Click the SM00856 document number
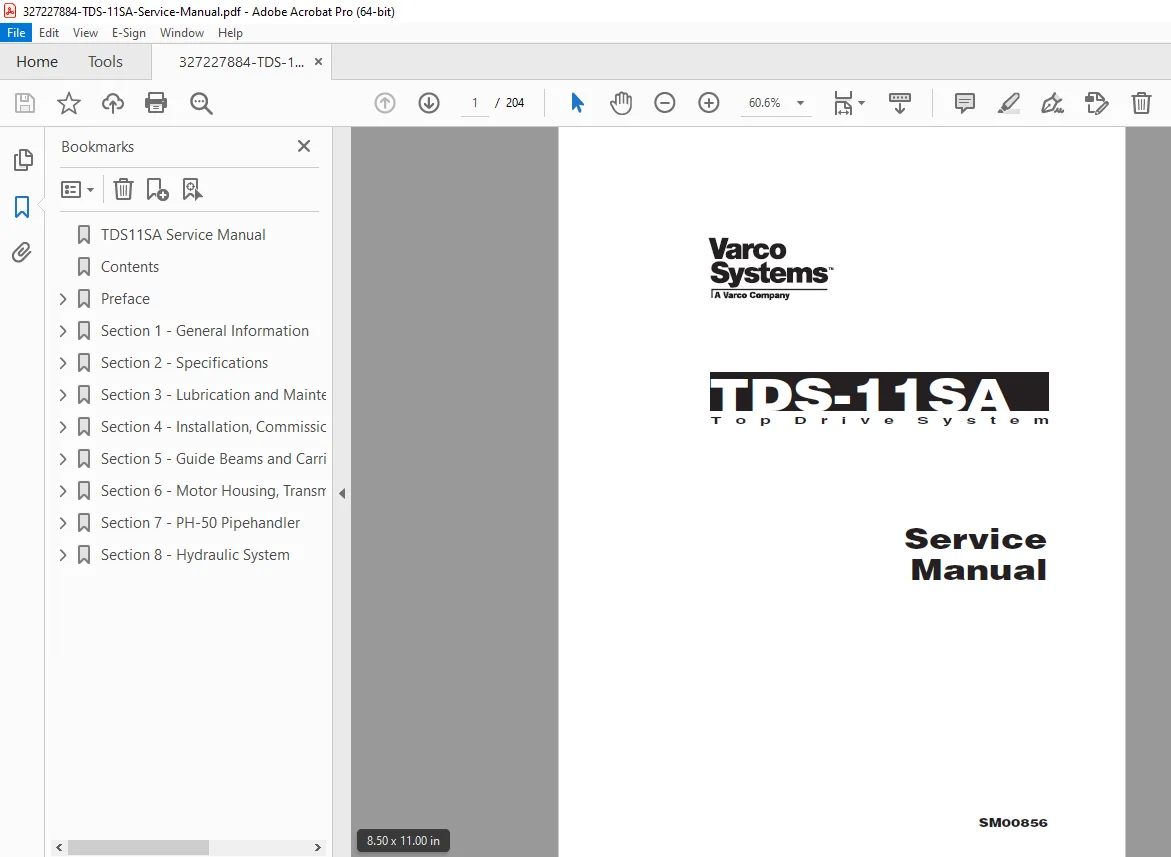The image size is (1171, 857). [1013, 823]
